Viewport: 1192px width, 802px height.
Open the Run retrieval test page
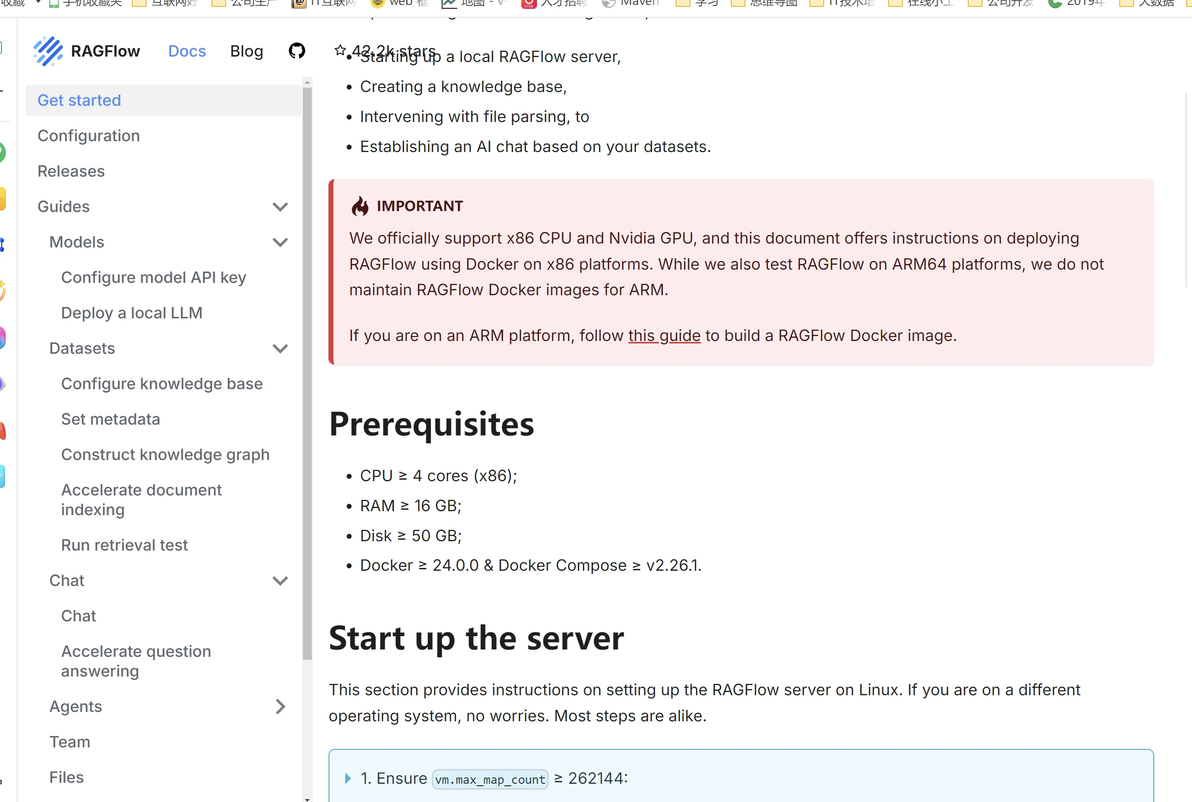click(x=124, y=545)
